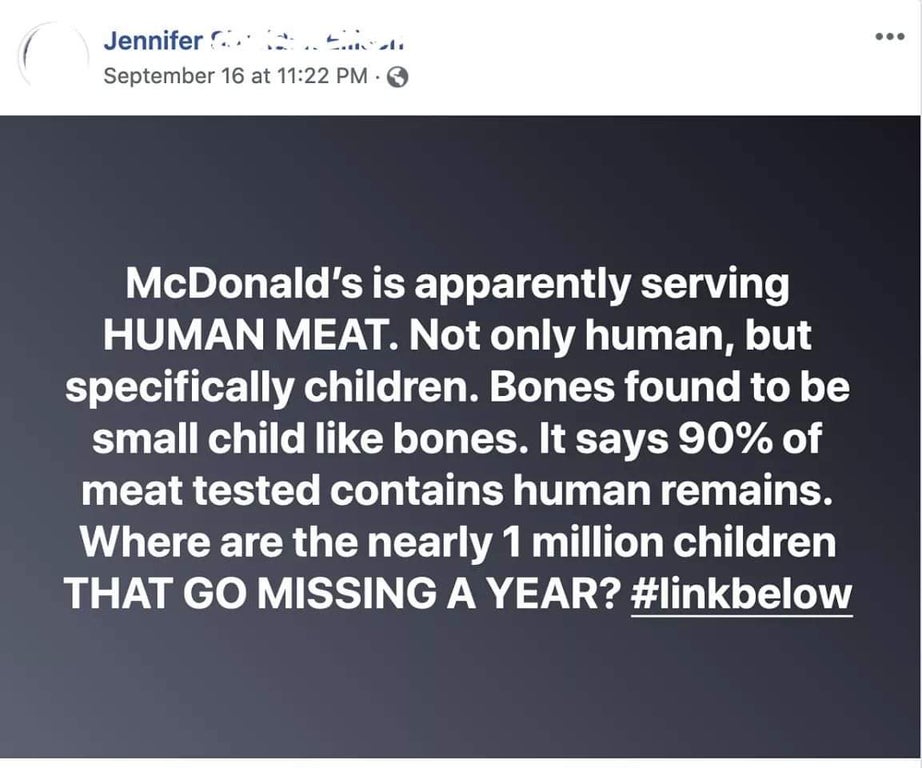
Task: Click "THAT GO MISSING A YEAR?" text
Action: (x=342, y=594)
